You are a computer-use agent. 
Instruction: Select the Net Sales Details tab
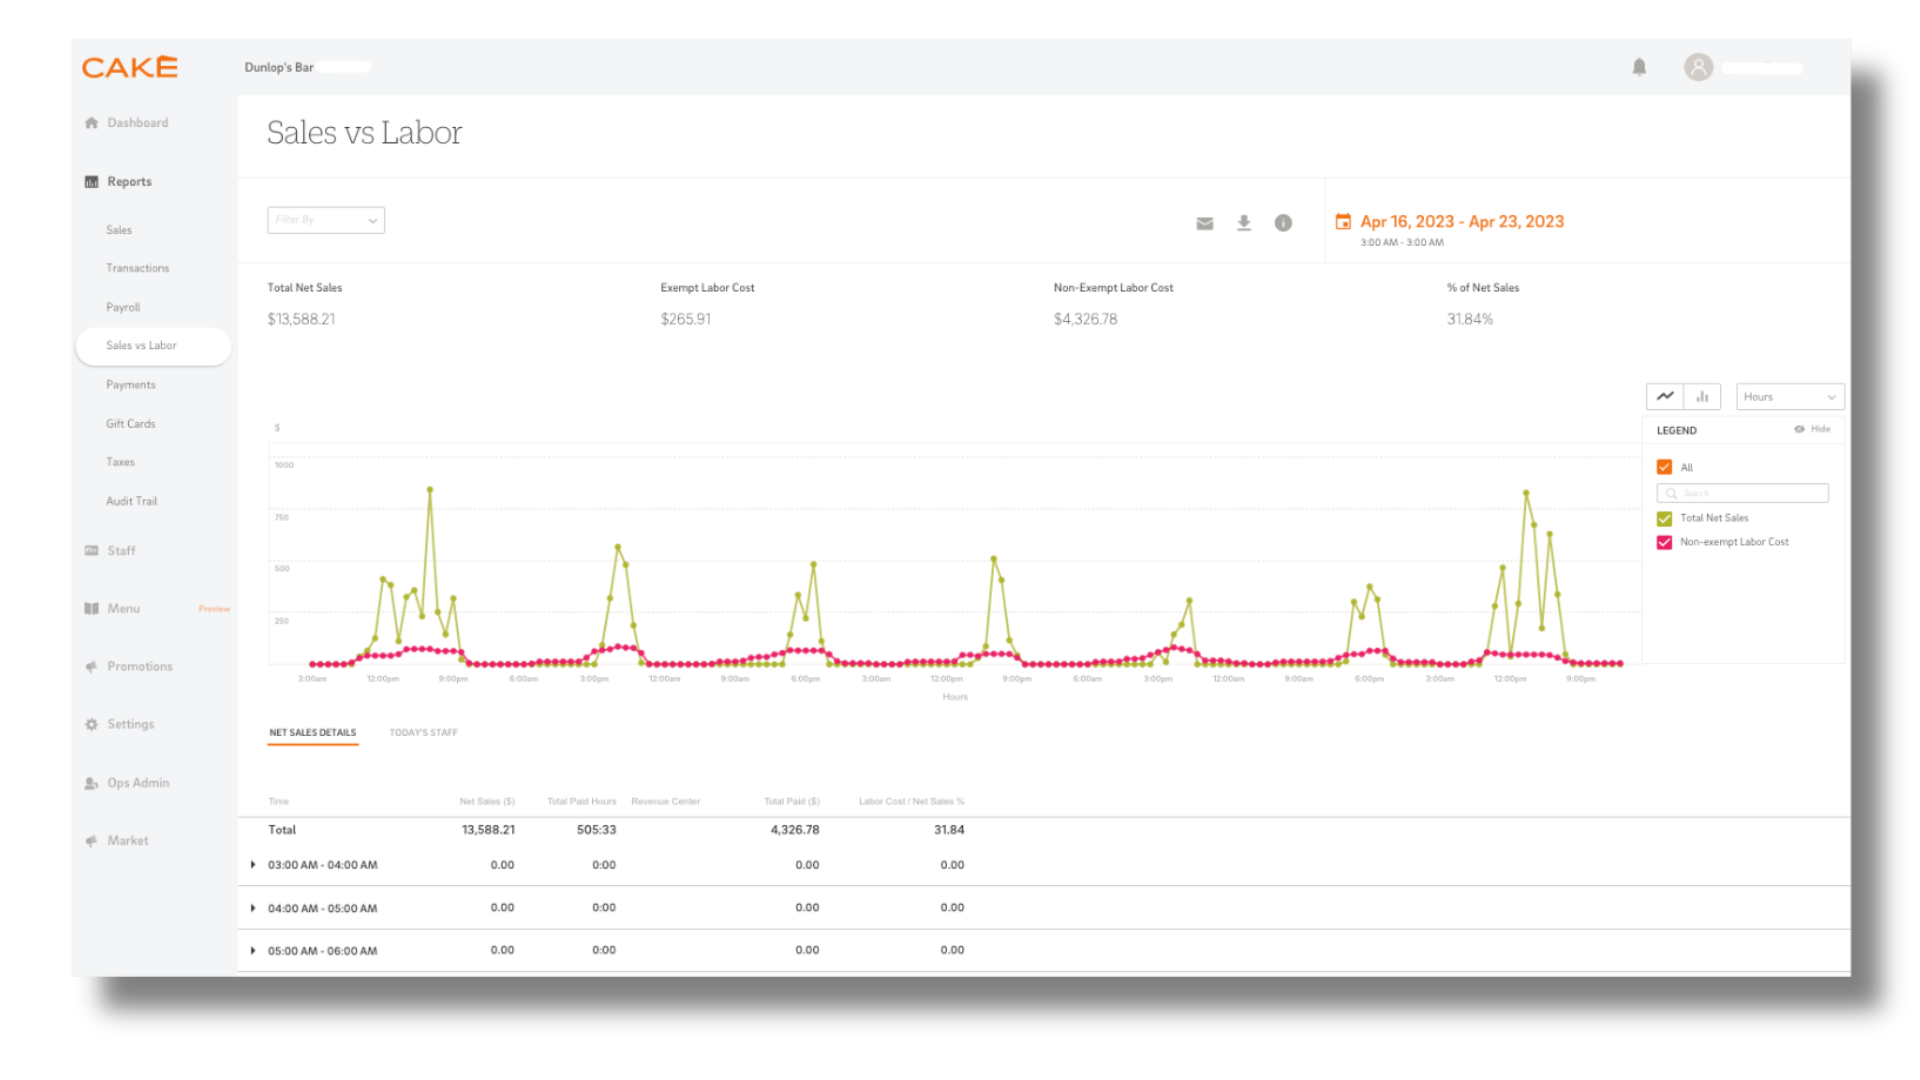pyautogui.click(x=313, y=732)
